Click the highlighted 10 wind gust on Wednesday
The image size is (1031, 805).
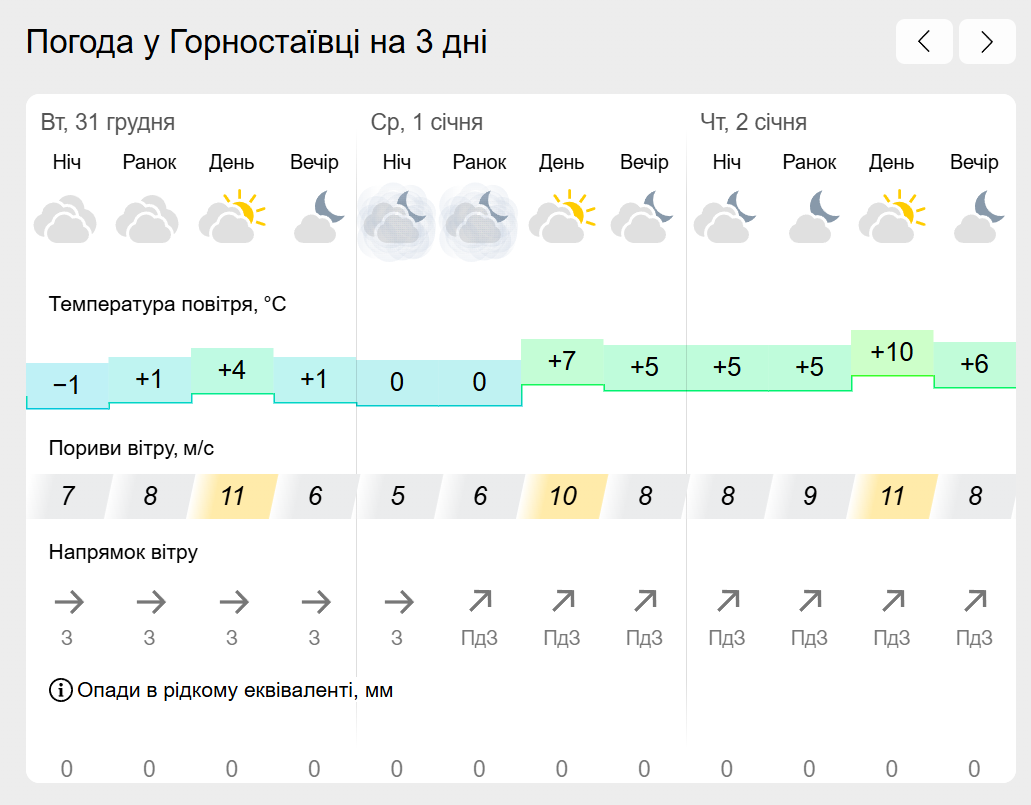tap(563, 496)
